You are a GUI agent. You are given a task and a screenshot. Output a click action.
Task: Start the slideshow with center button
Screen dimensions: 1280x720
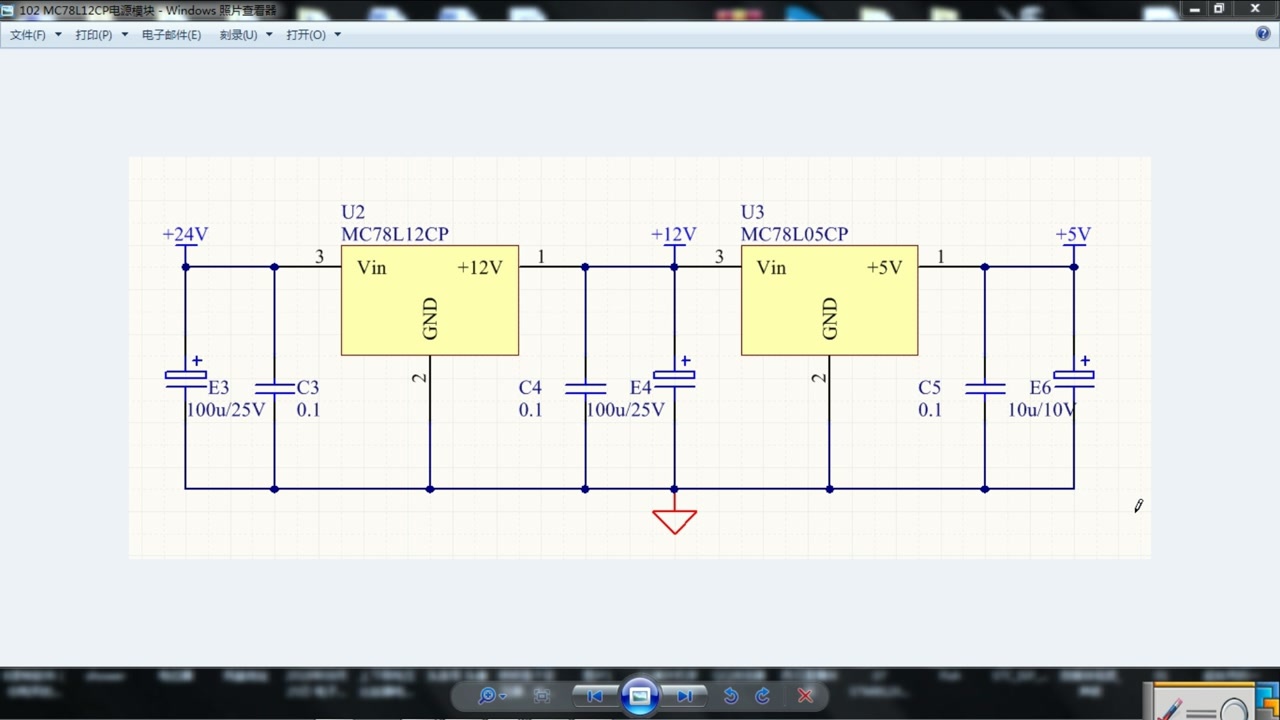point(640,695)
